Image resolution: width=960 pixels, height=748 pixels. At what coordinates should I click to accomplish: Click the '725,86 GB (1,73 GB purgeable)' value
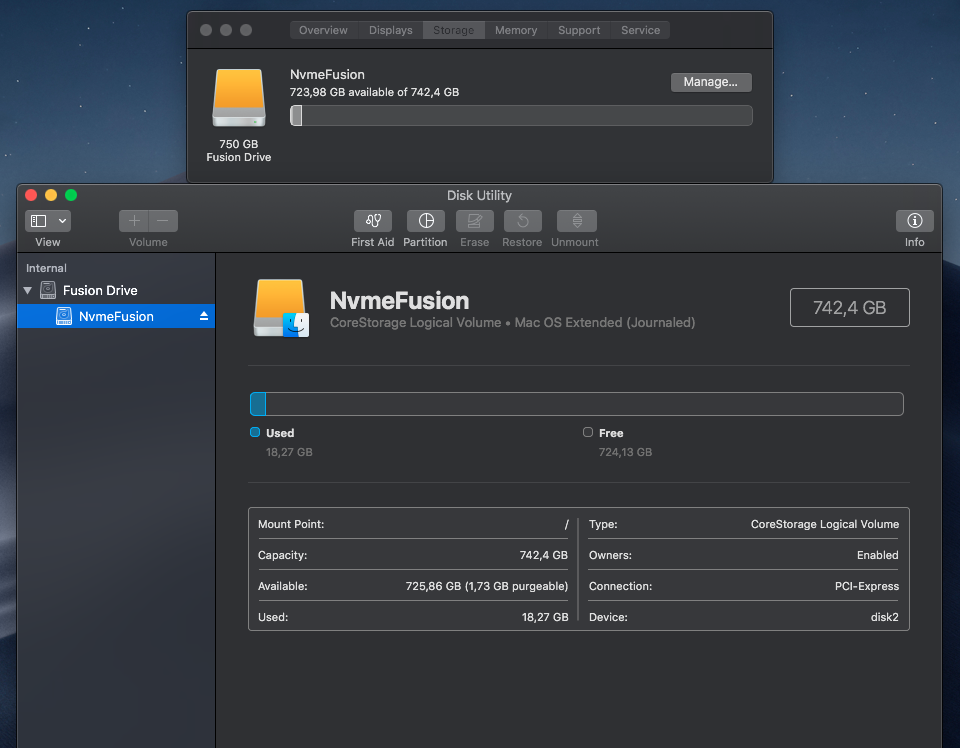coord(487,586)
